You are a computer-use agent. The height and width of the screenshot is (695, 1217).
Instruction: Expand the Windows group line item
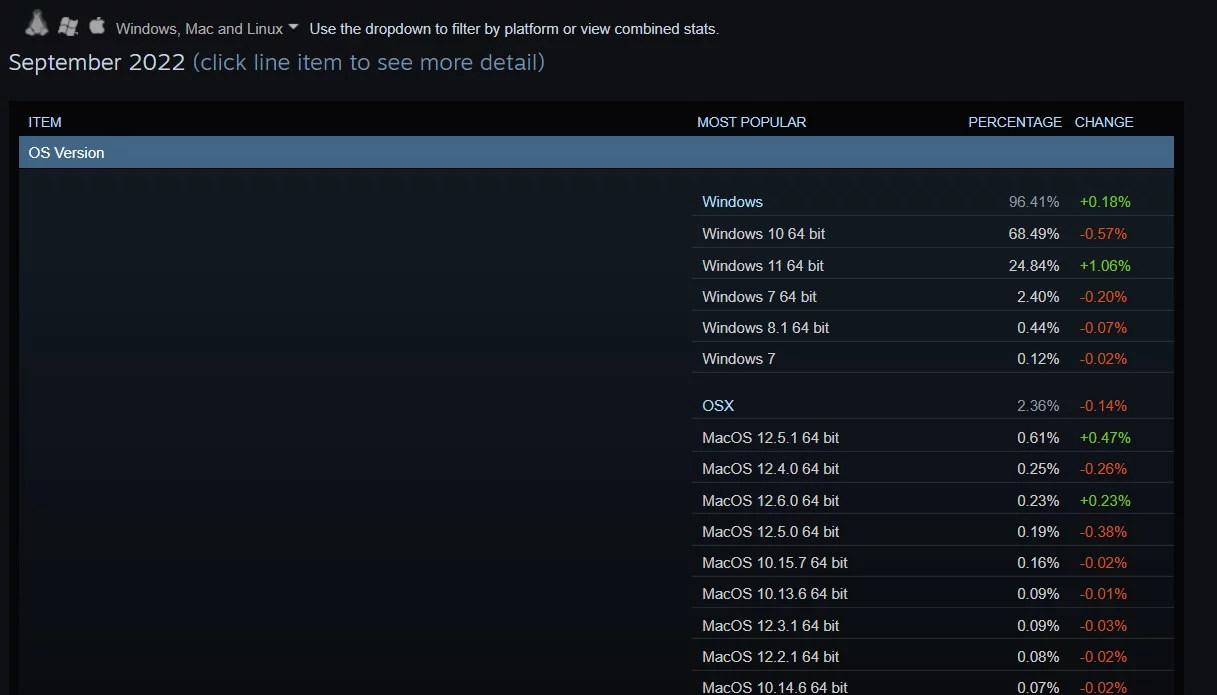click(732, 202)
